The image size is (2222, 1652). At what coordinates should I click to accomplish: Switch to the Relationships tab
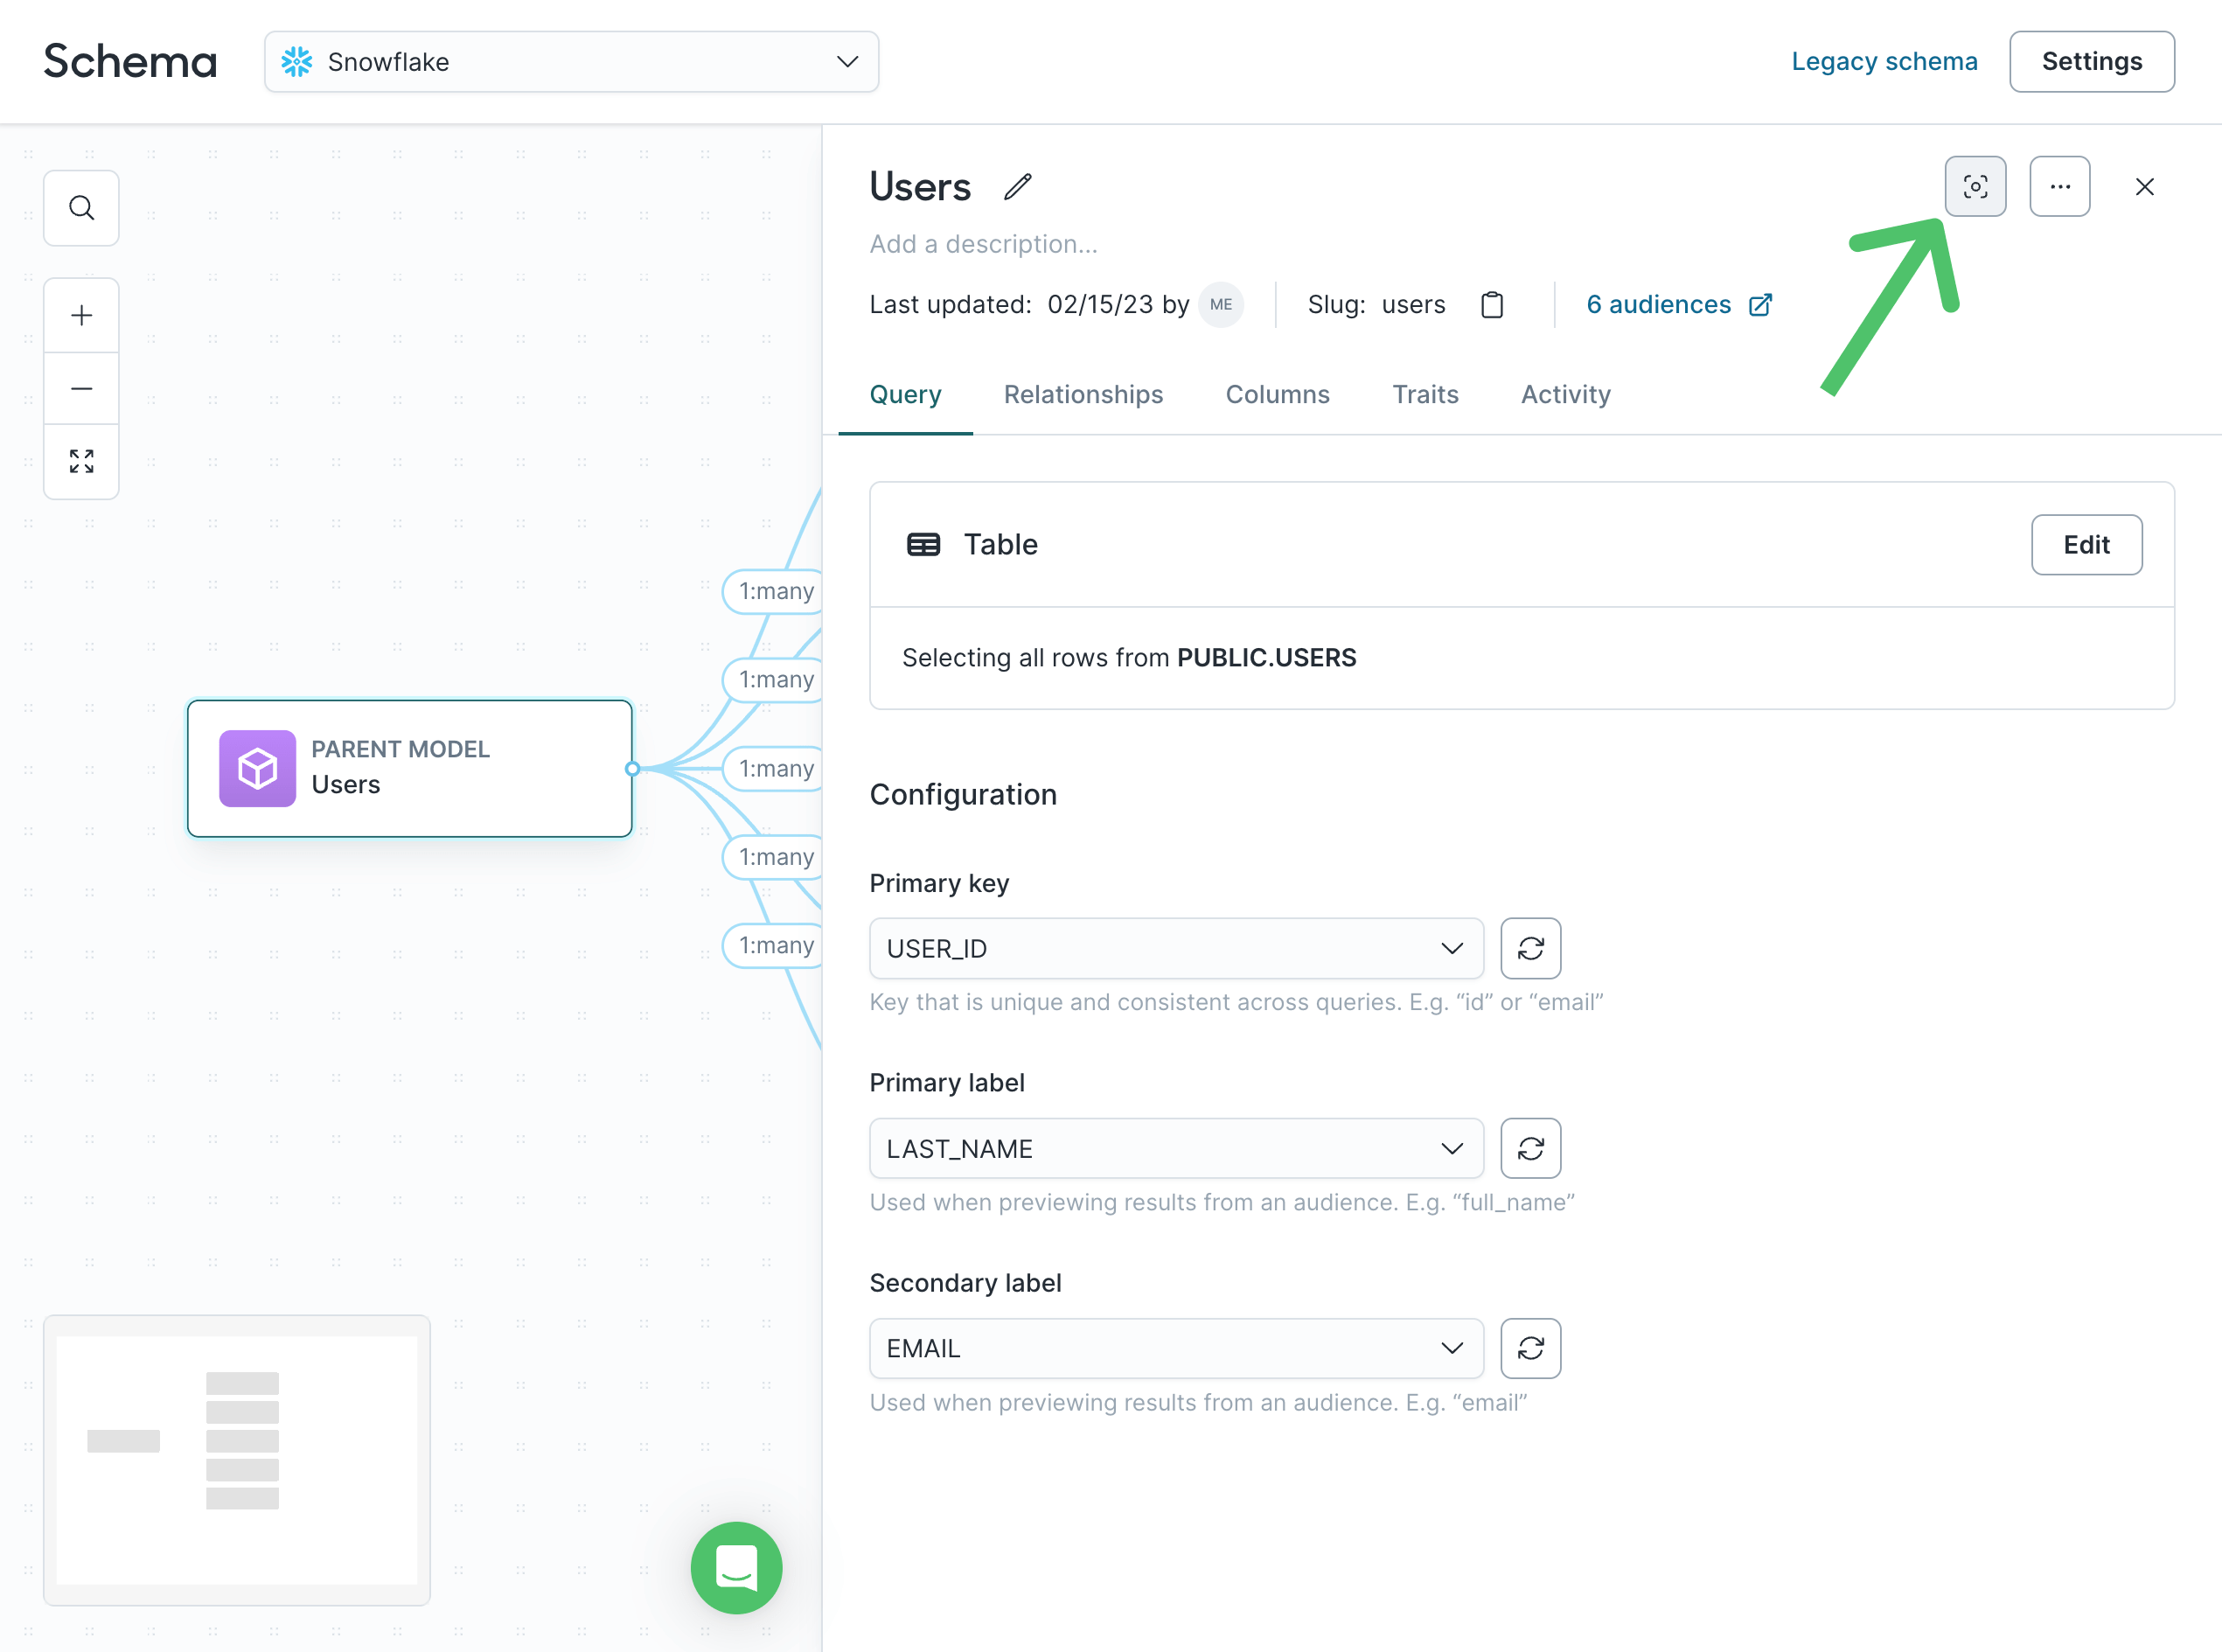[x=1083, y=395]
